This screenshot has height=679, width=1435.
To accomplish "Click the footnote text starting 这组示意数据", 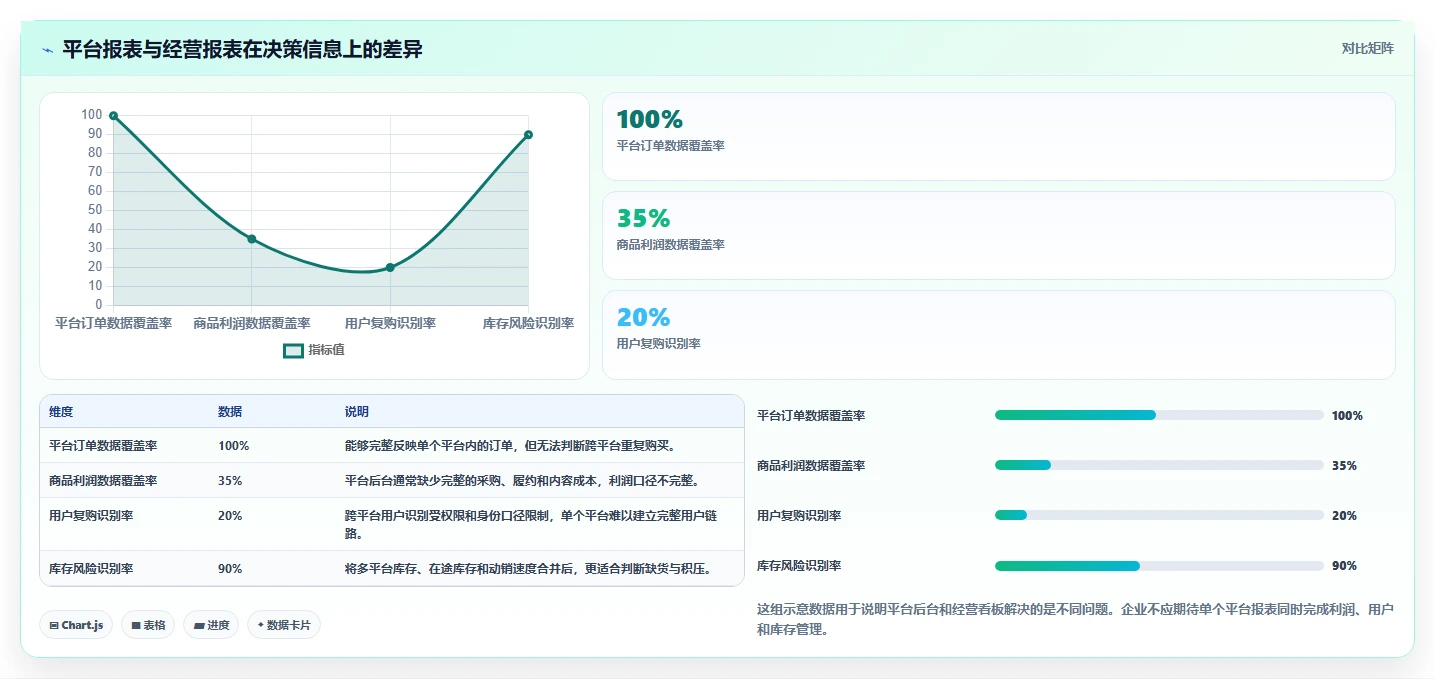I will click(x=1076, y=619).
